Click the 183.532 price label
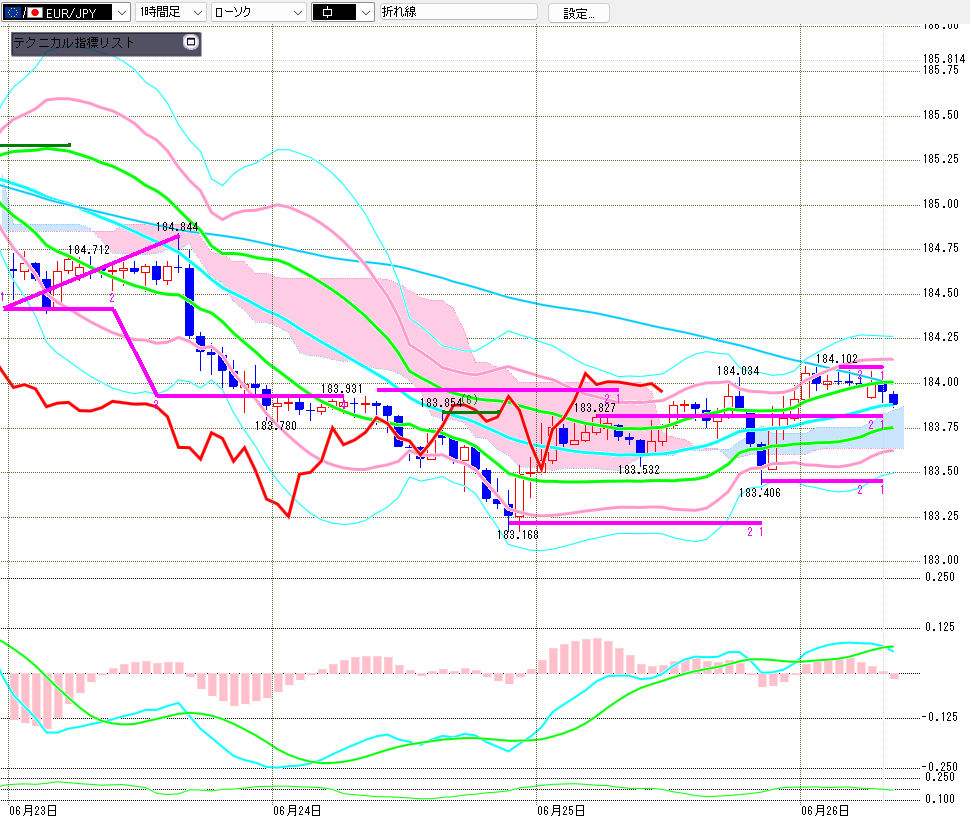Screen dimensions: 970x818 [639, 470]
